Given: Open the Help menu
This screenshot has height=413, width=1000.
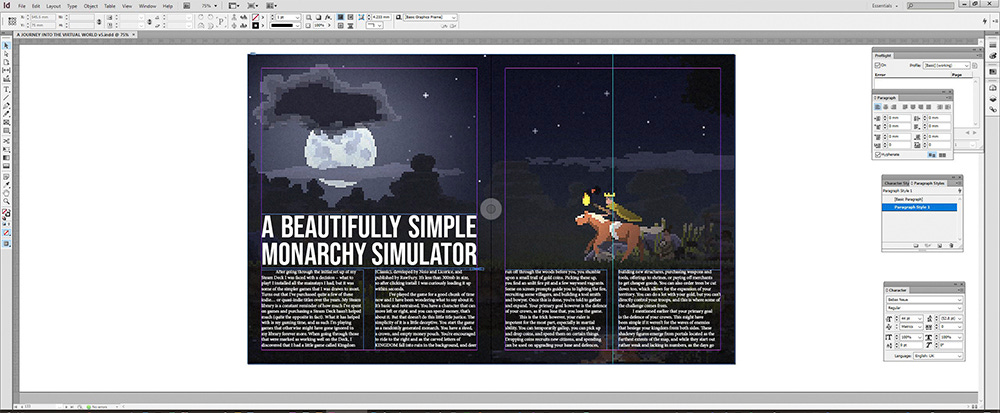Looking at the screenshot, I should pos(168,6).
